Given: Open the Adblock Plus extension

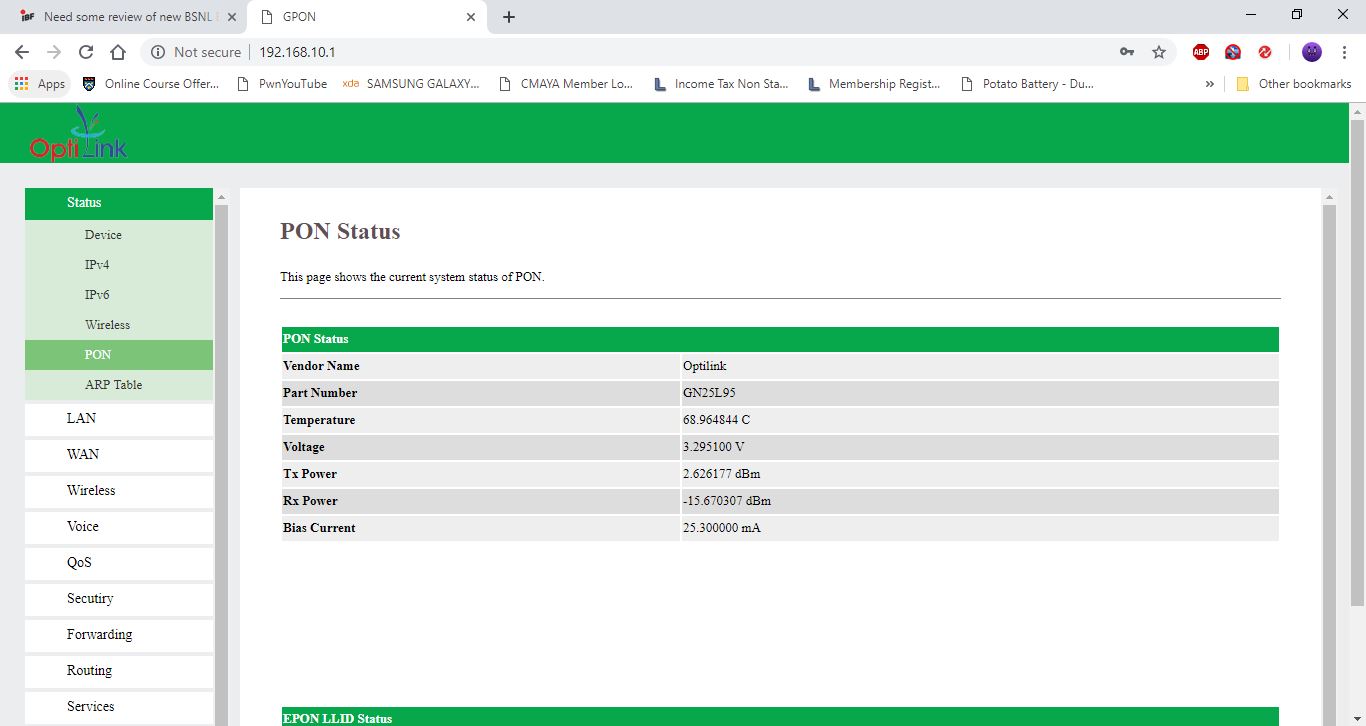Looking at the screenshot, I should (1201, 52).
